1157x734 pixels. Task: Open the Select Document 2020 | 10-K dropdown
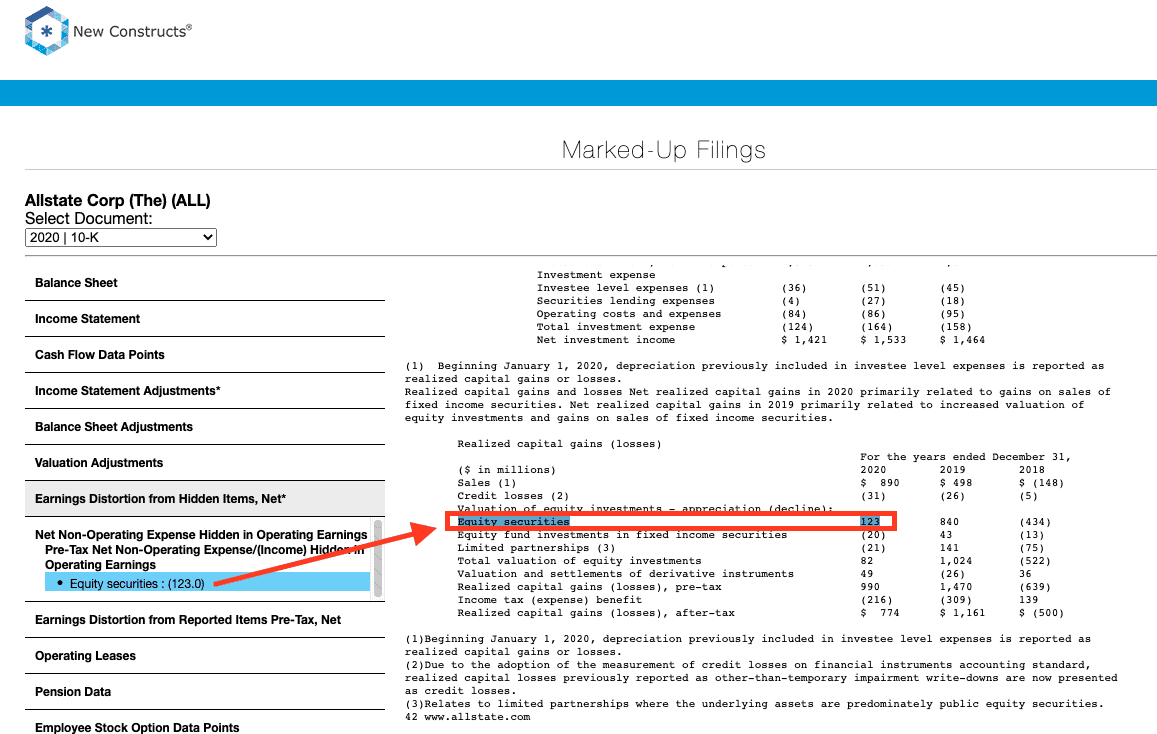121,238
